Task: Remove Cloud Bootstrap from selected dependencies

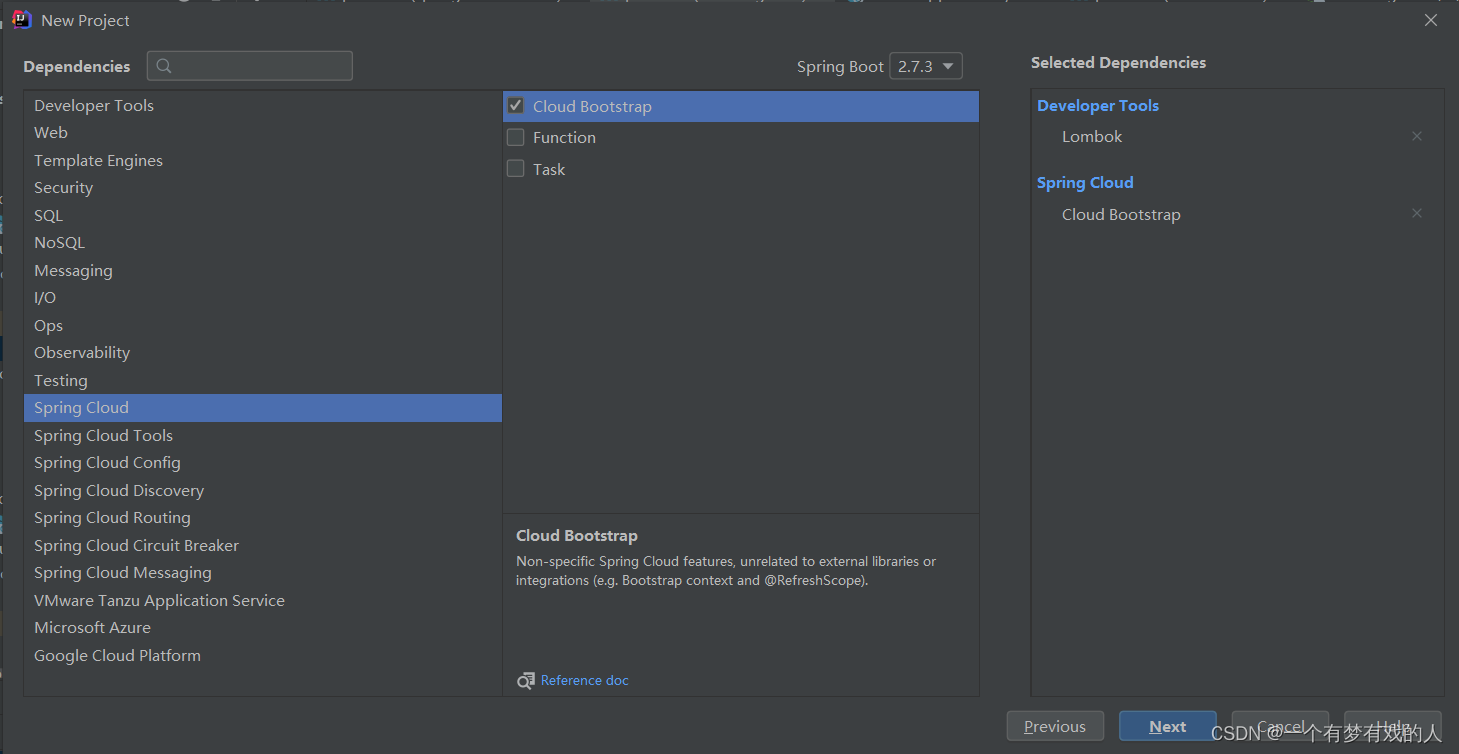Action: point(1416,213)
